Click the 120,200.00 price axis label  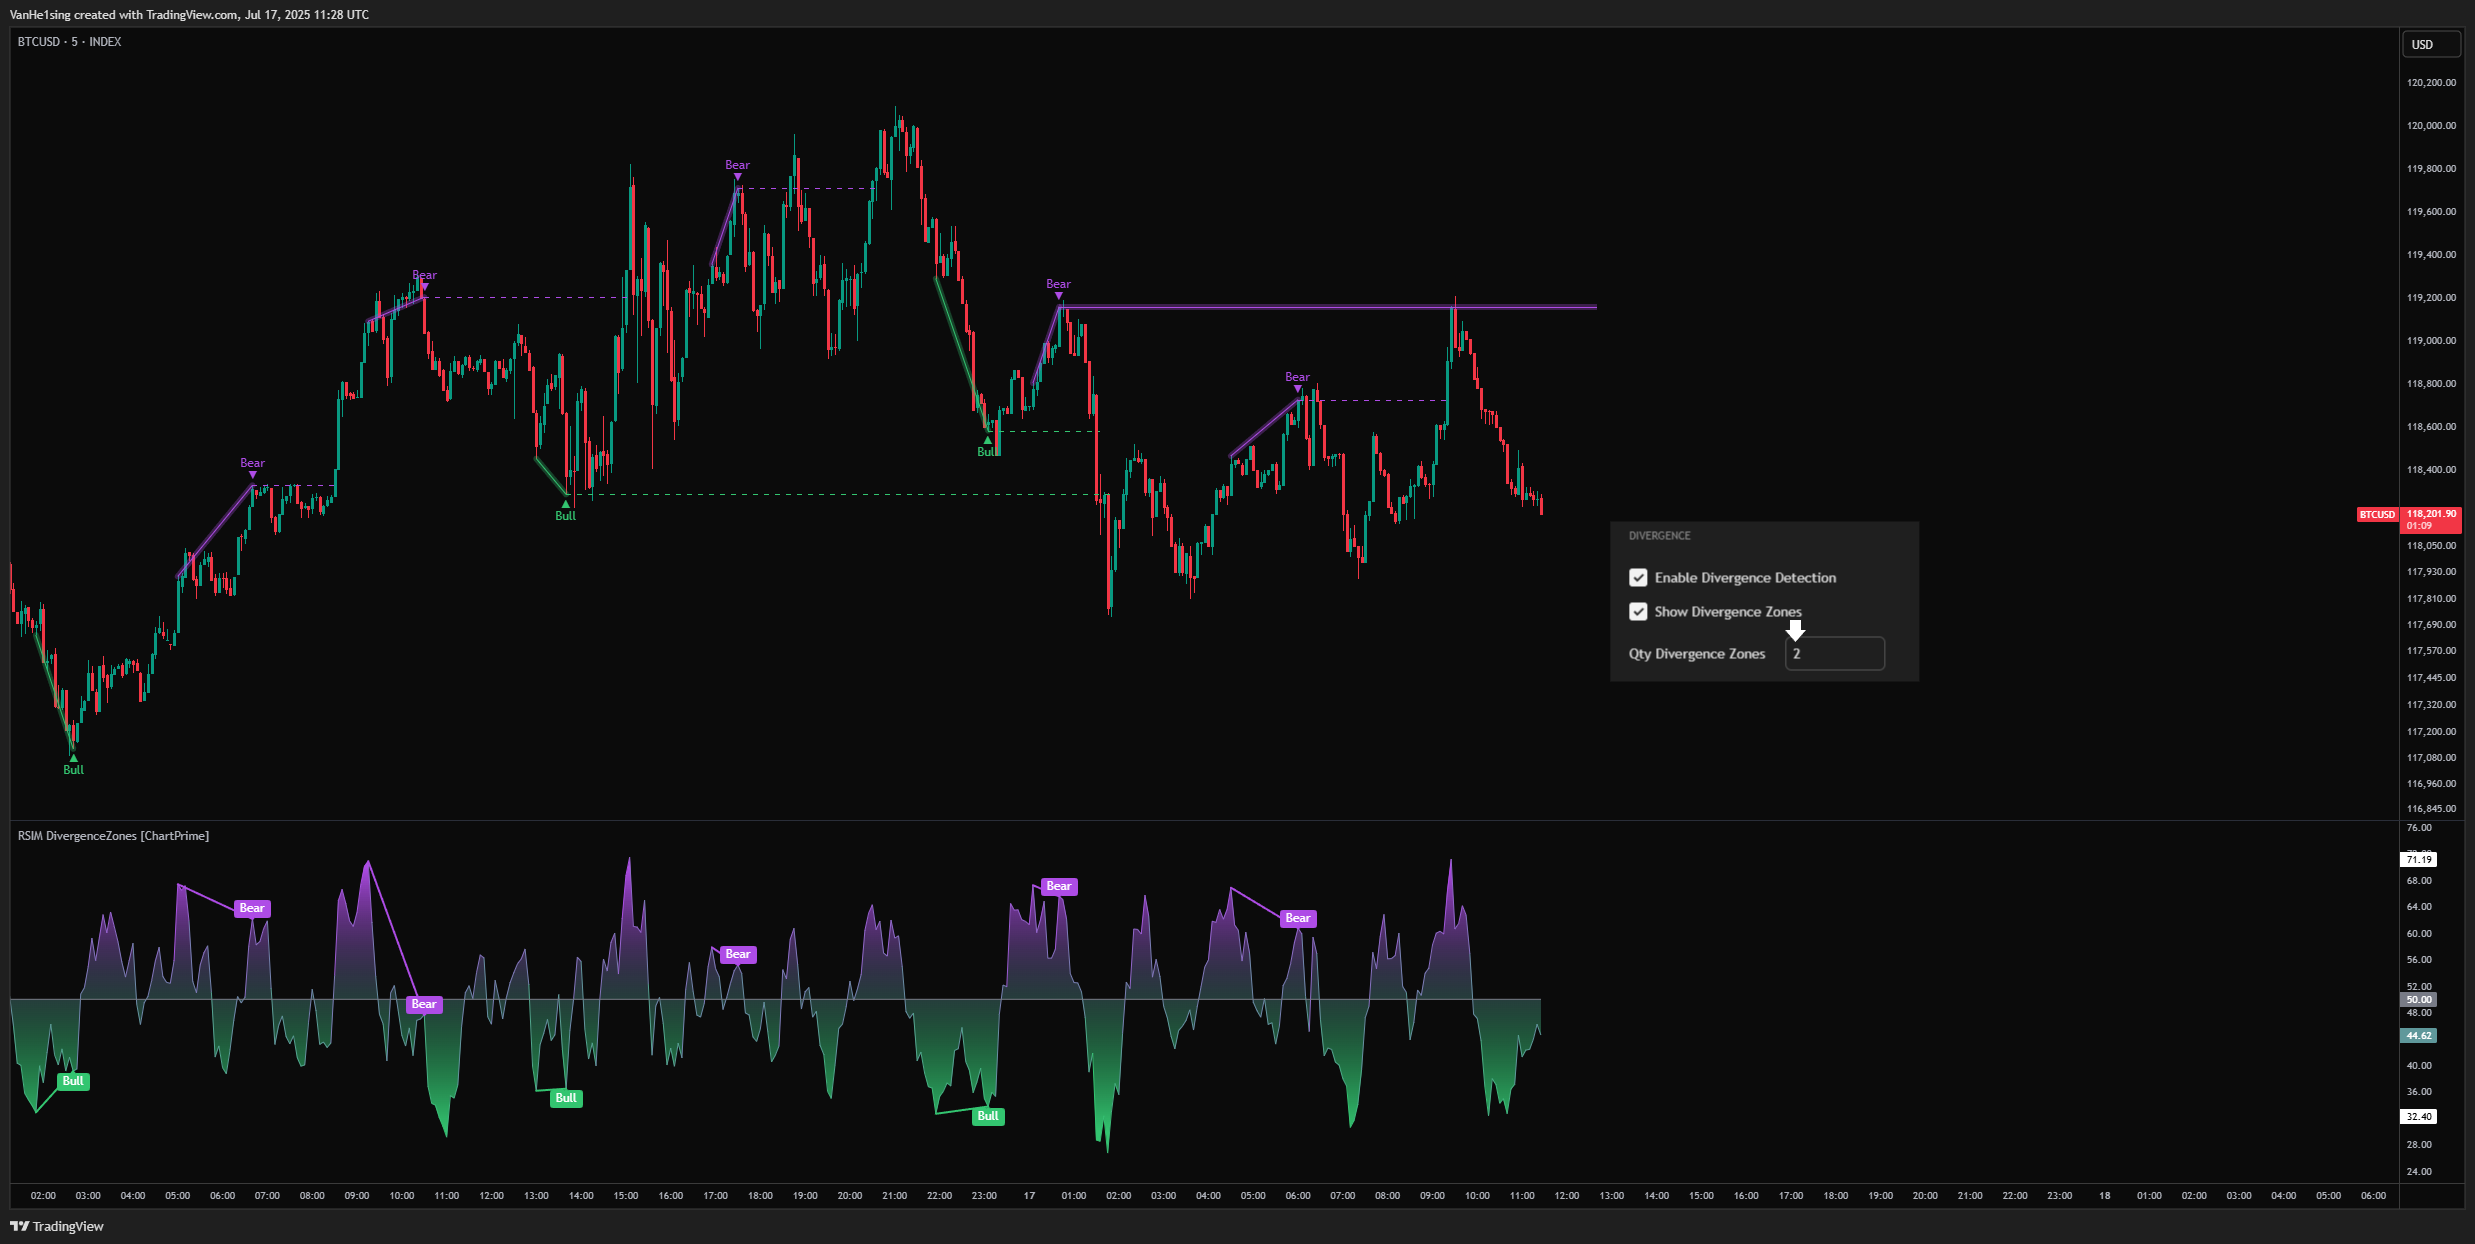(x=2431, y=83)
